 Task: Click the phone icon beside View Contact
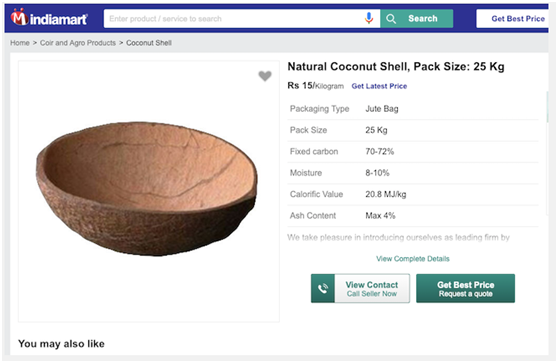323,288
